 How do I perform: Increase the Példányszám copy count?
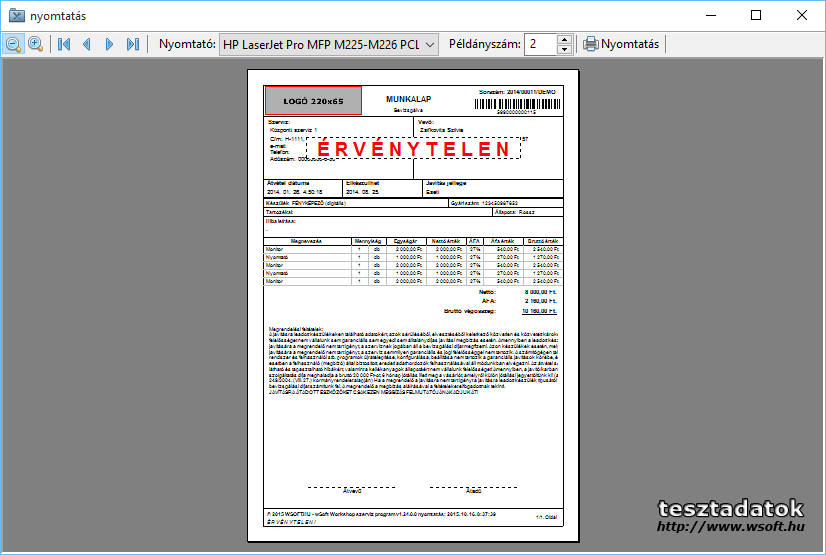564,39
